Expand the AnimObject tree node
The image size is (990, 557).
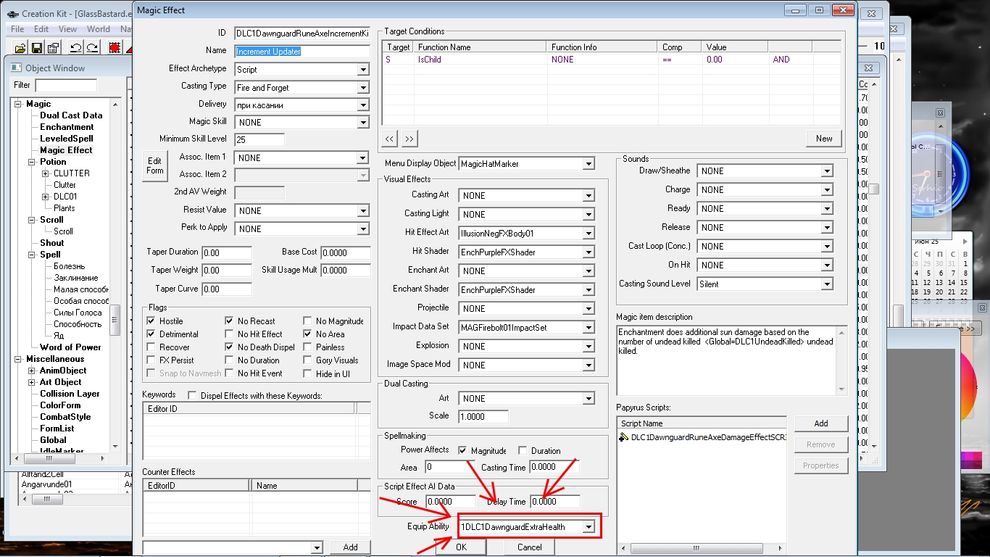(31, 371)
